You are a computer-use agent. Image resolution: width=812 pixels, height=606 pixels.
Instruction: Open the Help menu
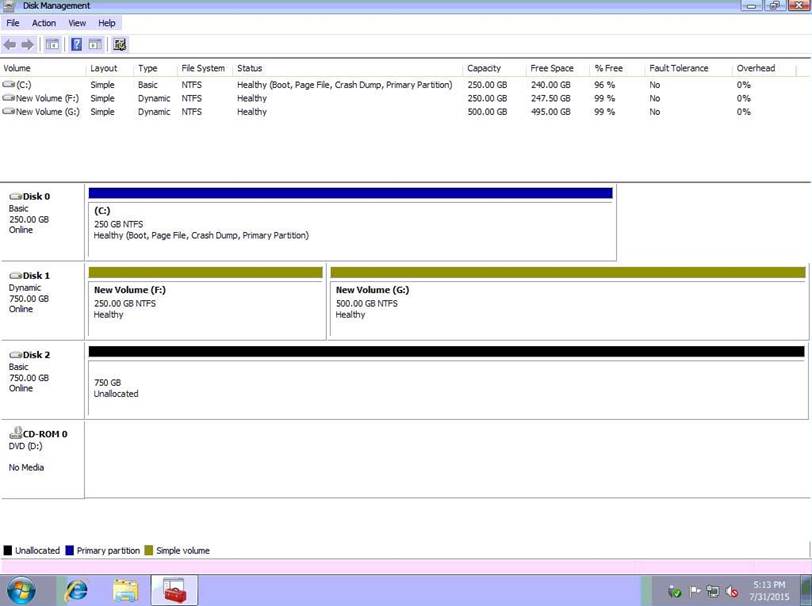tap(107, 23)
